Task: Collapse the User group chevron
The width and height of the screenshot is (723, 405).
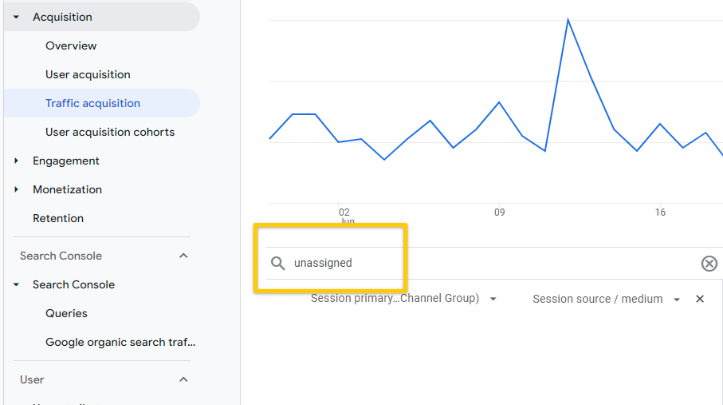Action: click(184, 380)
